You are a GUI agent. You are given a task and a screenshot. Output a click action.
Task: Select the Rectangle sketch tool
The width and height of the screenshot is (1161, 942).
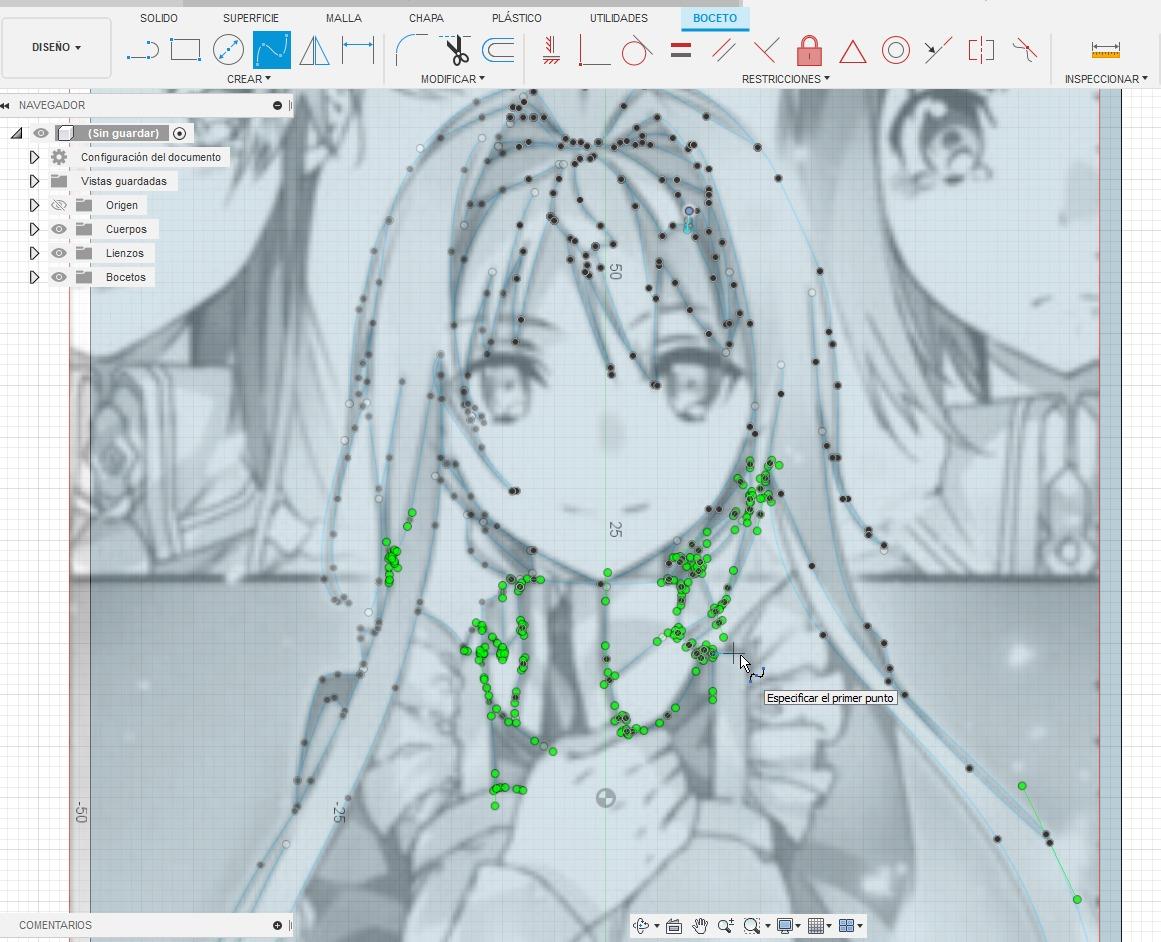(185, 50)
